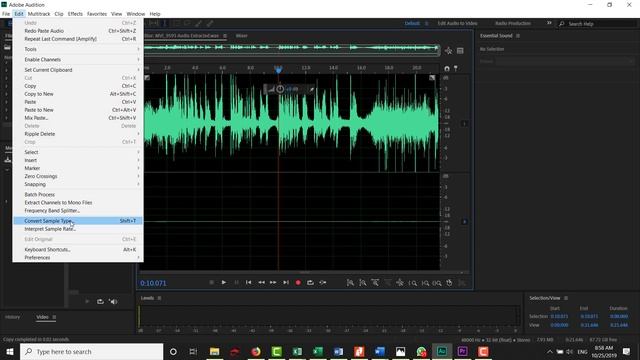The width and height of the screenshot is (640, 360).
Task: Choose Mix Paste from Edit menu
Action: (x=78, y=118)
